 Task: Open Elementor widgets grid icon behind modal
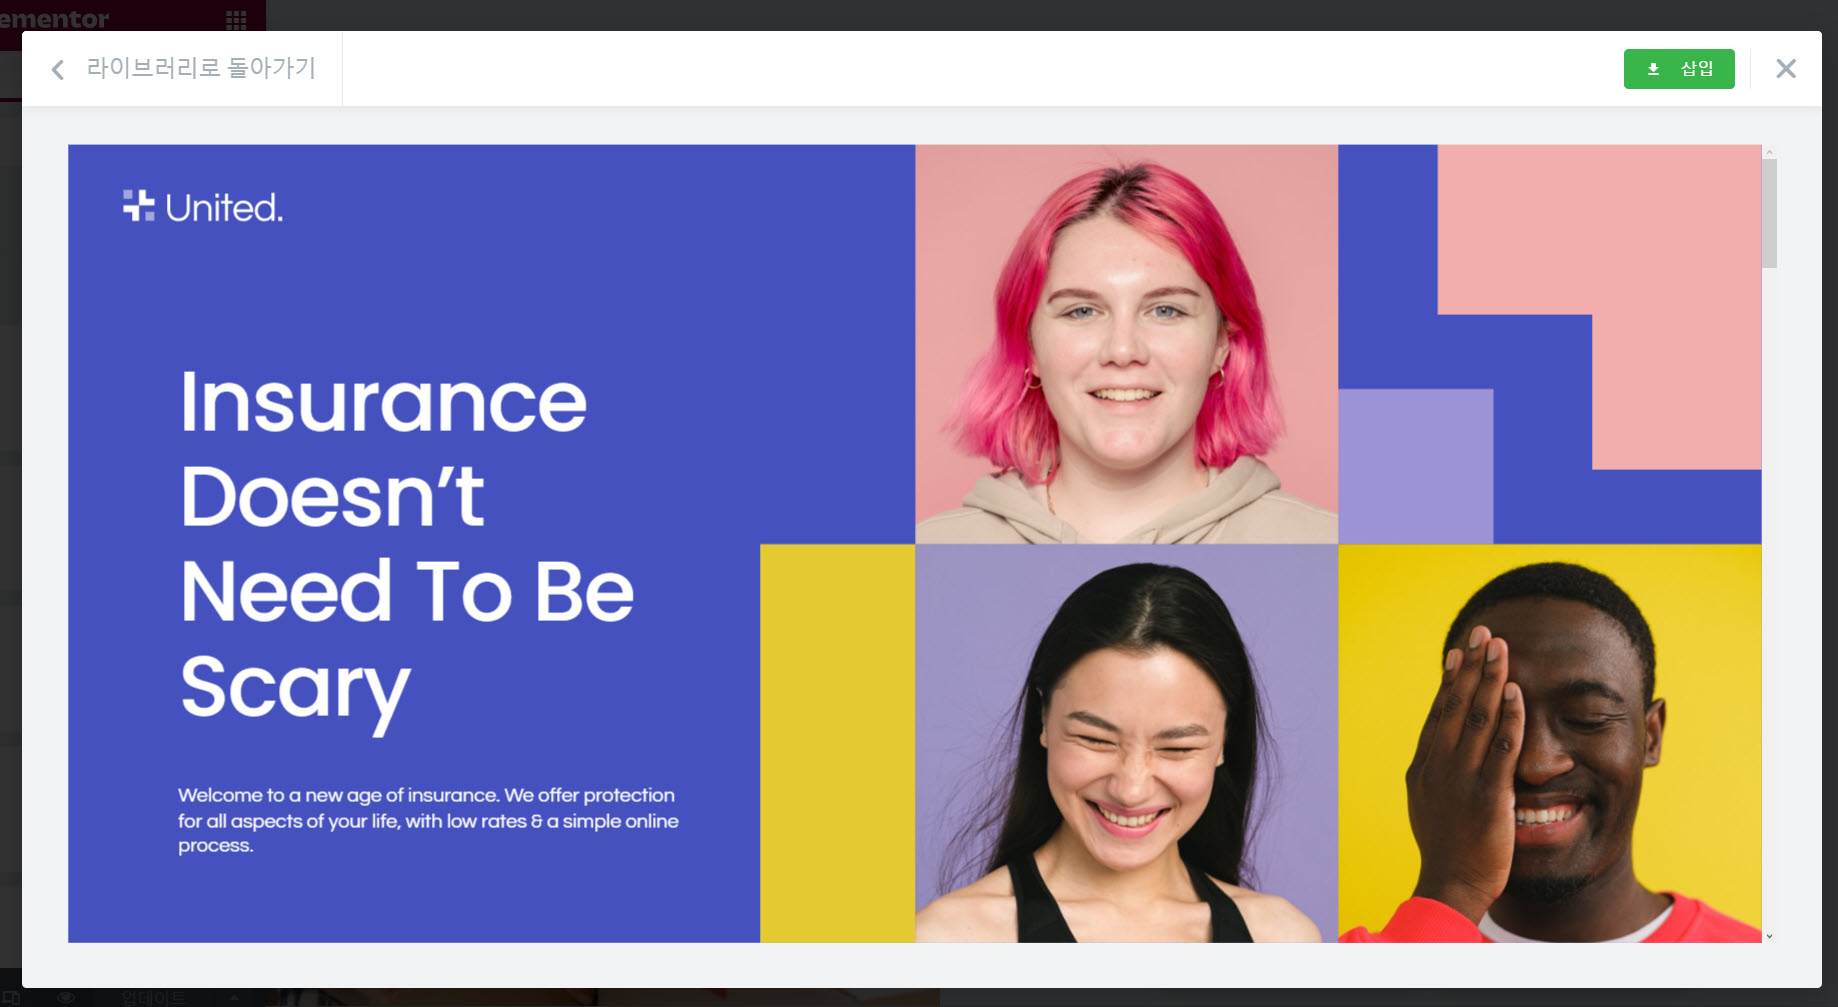click(236, 20)
